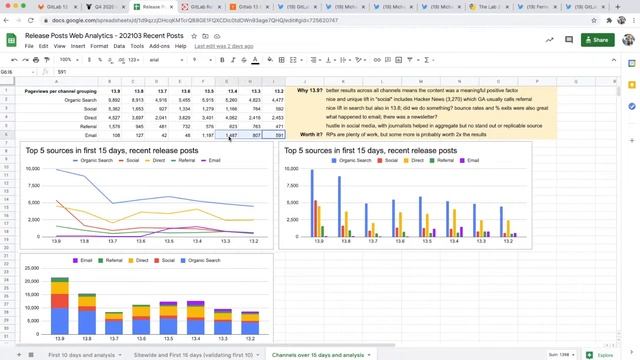Screen dimensions: 640x360
Task: Open horizontal align dropdown
Action: (316, 60)
